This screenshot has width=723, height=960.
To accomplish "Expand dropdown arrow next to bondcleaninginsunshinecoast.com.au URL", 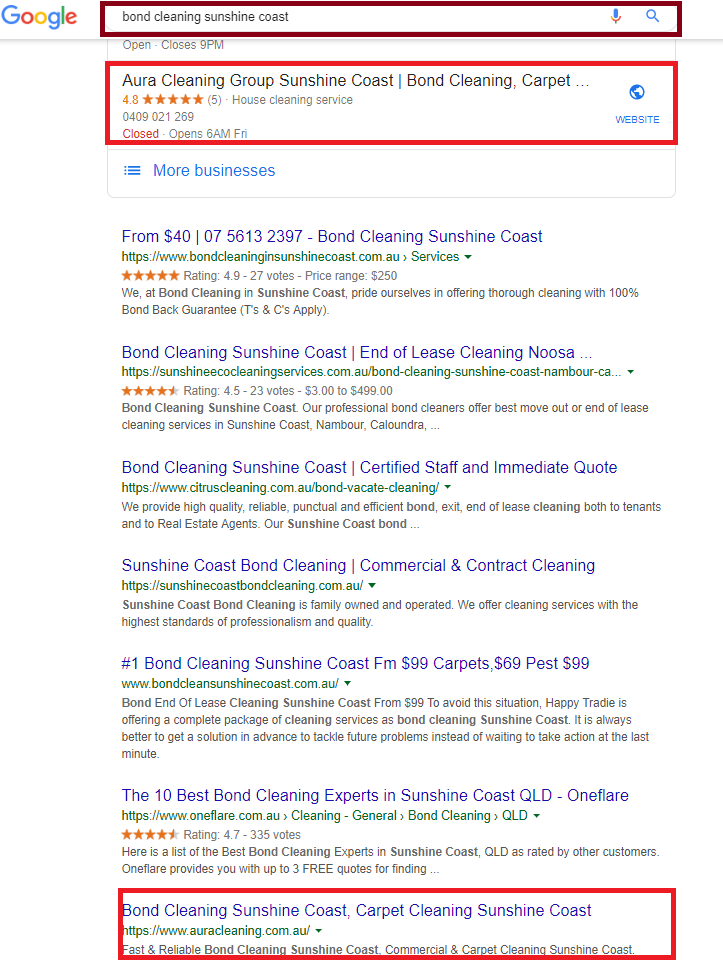I will 468,257.
